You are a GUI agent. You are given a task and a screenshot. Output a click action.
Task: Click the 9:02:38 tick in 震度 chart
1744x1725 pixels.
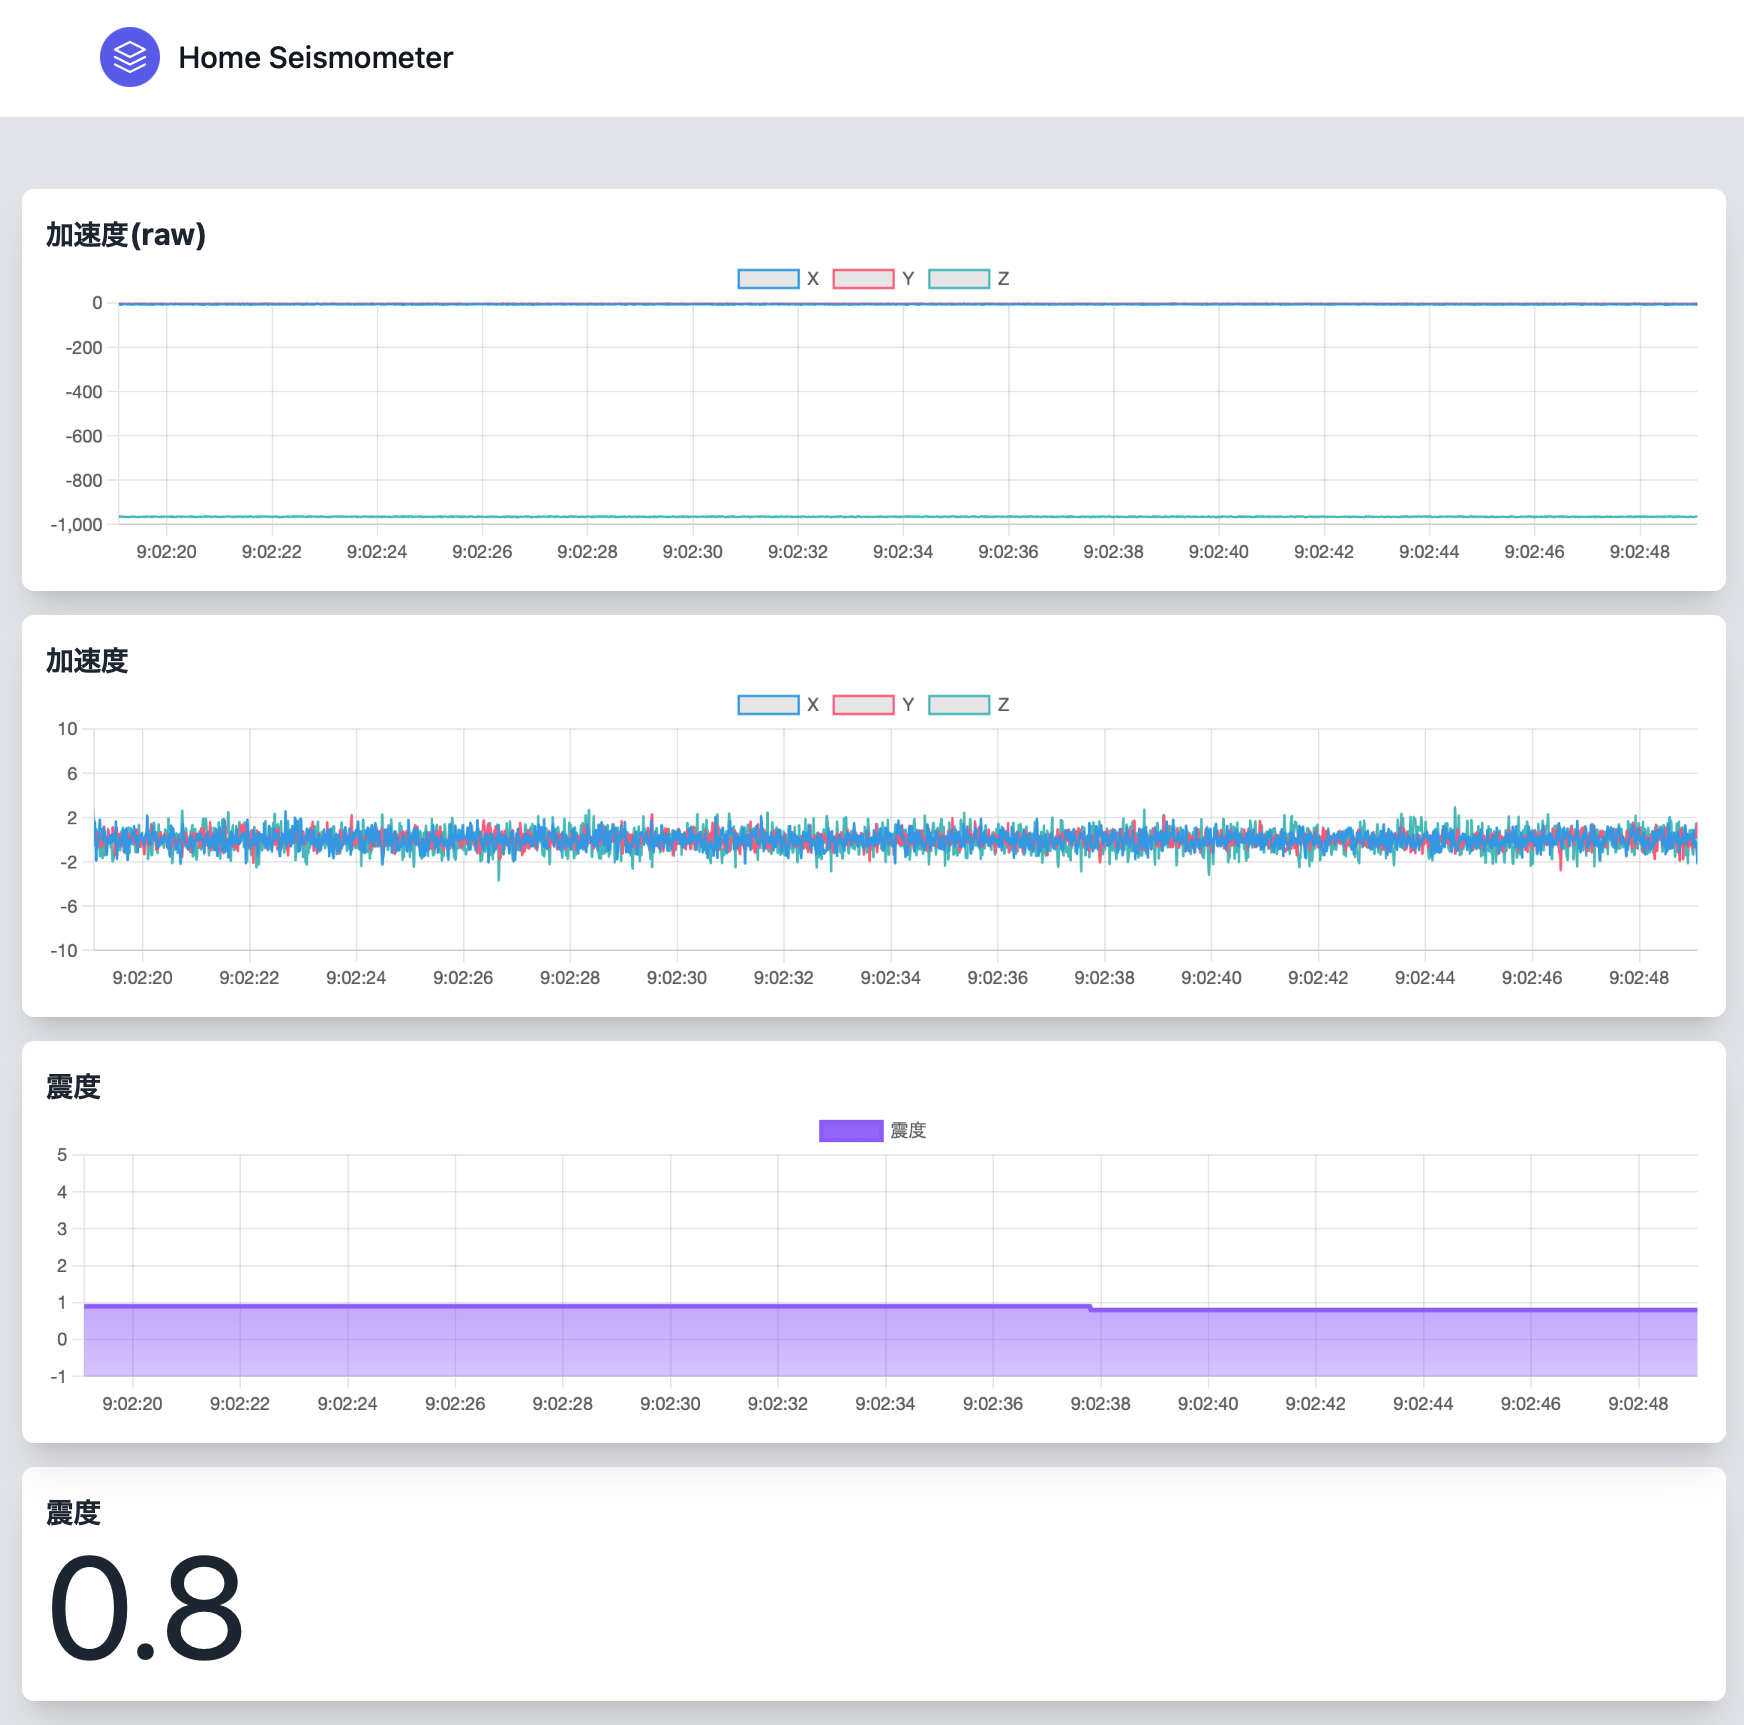(x=1100, y=1404)
